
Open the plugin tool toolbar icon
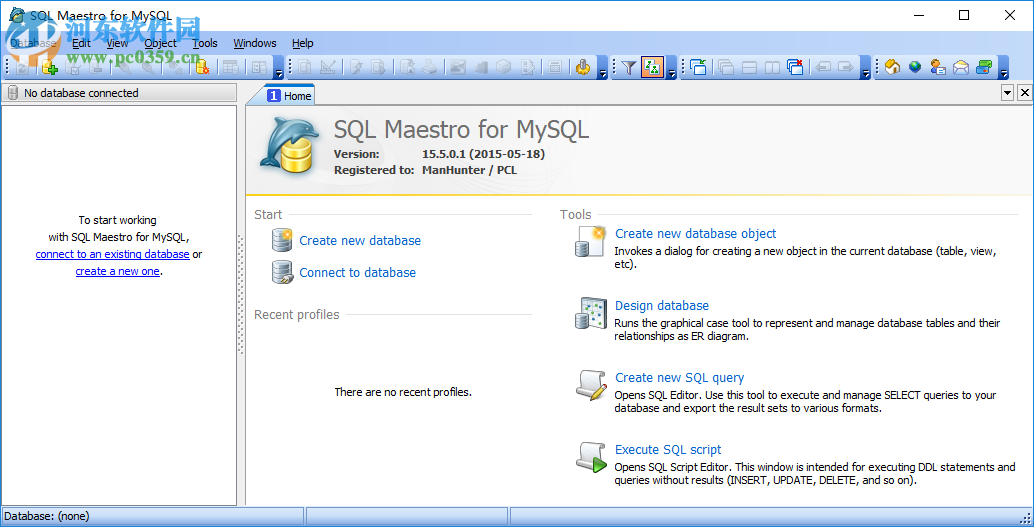click(582, 67)
